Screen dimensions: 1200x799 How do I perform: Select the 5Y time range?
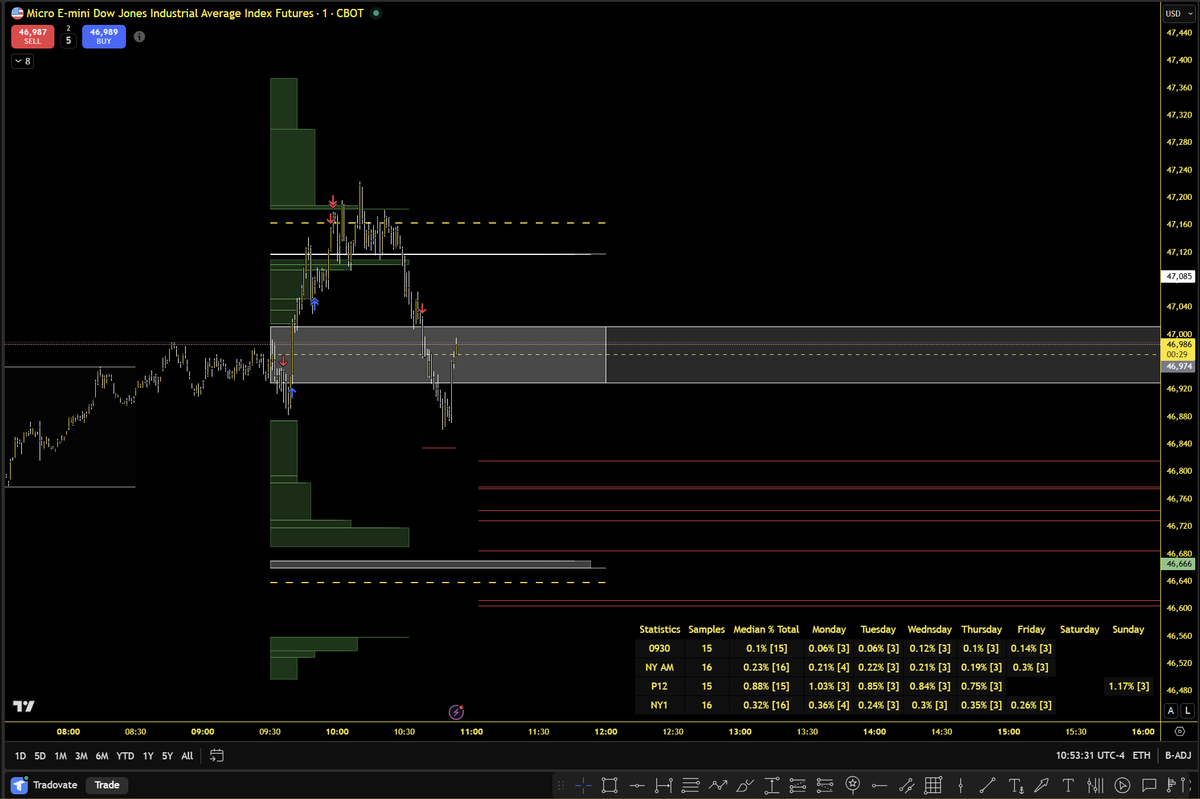click(x=168, y=756)
